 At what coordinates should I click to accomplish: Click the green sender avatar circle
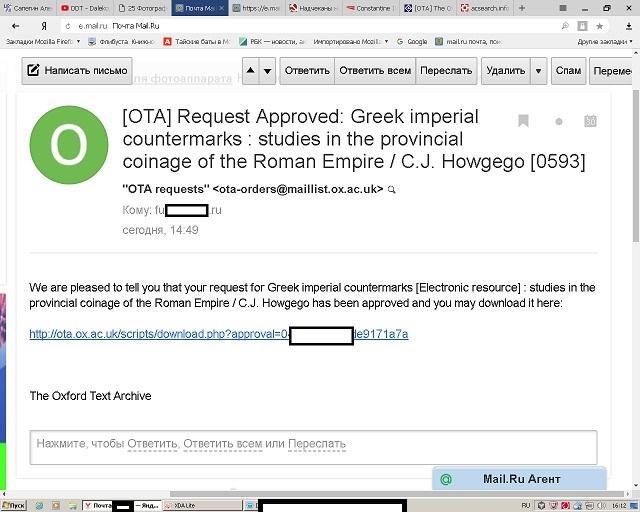69,146
